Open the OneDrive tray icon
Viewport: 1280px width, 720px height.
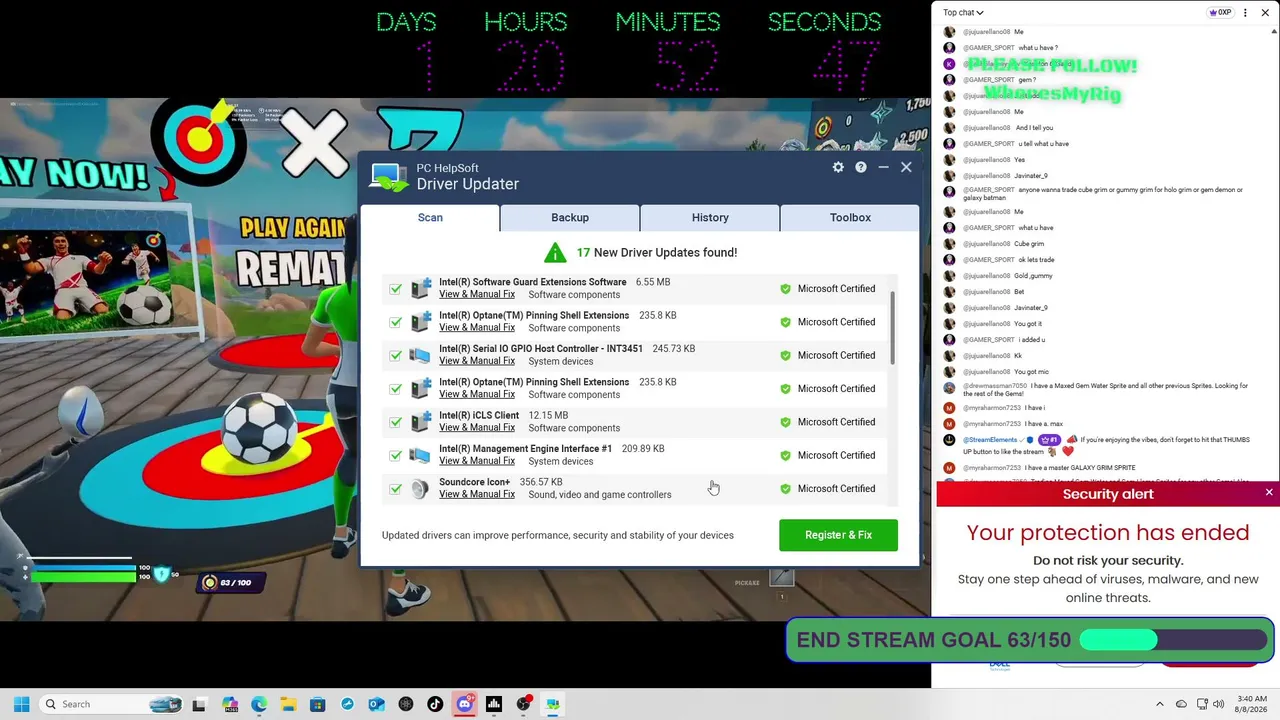pos(1181,704)
